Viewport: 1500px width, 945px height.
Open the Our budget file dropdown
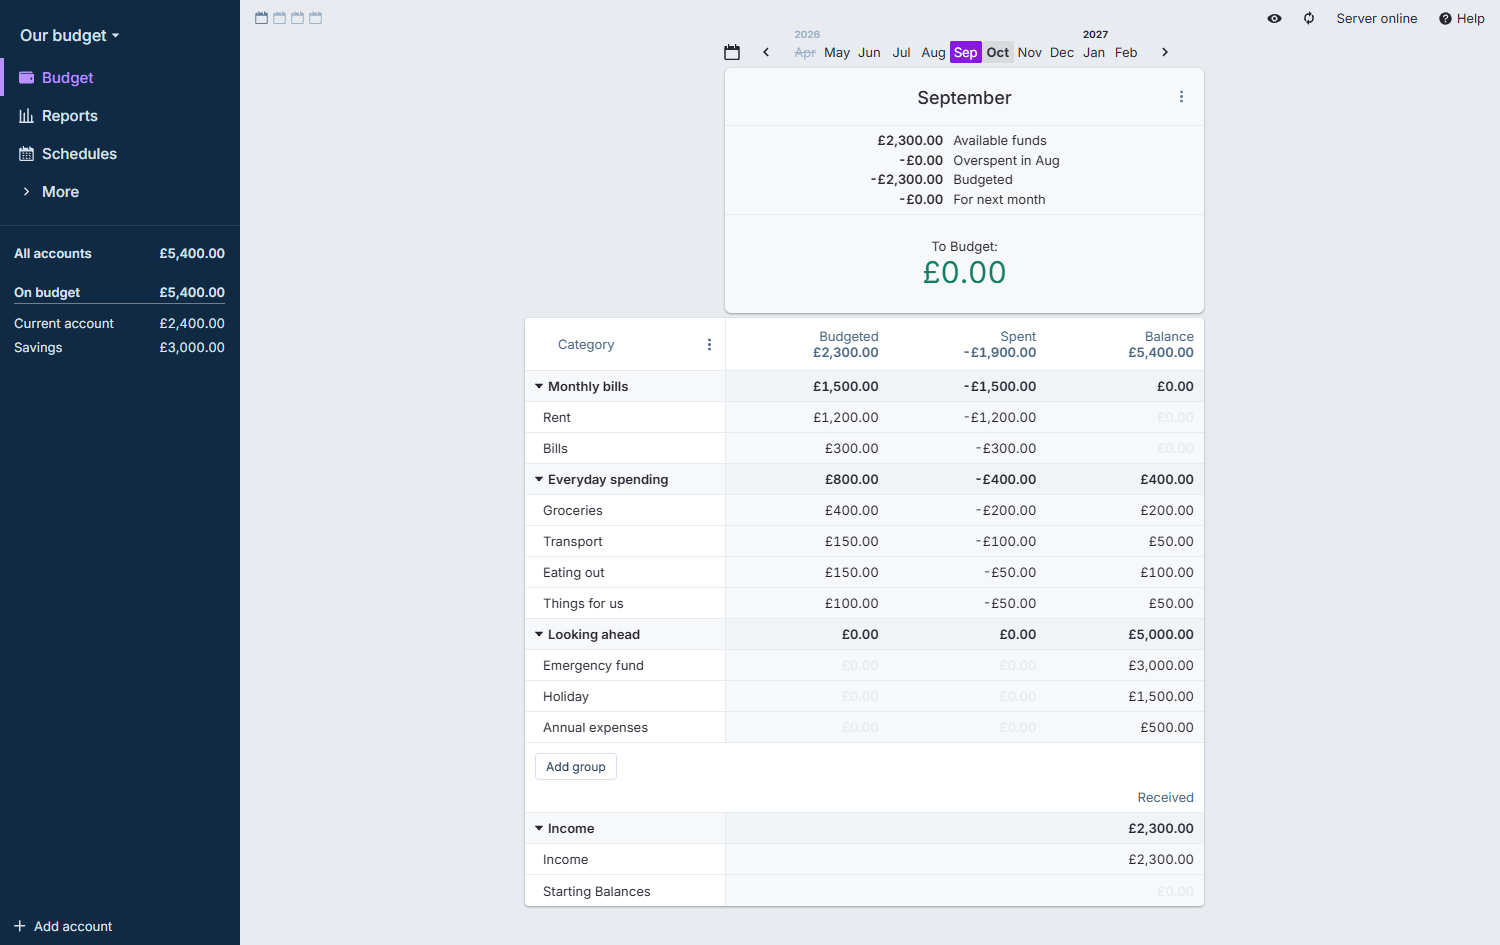click(70, 35)
